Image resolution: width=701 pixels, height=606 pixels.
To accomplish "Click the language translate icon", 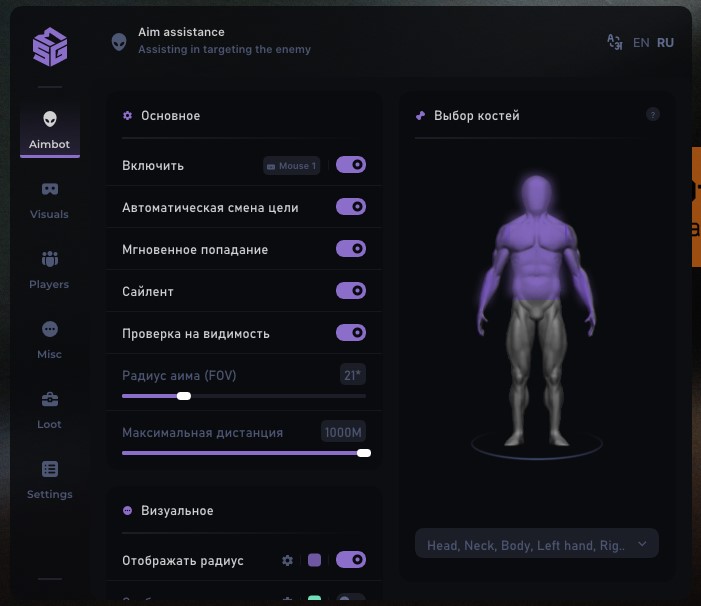I will pos(614,42).
